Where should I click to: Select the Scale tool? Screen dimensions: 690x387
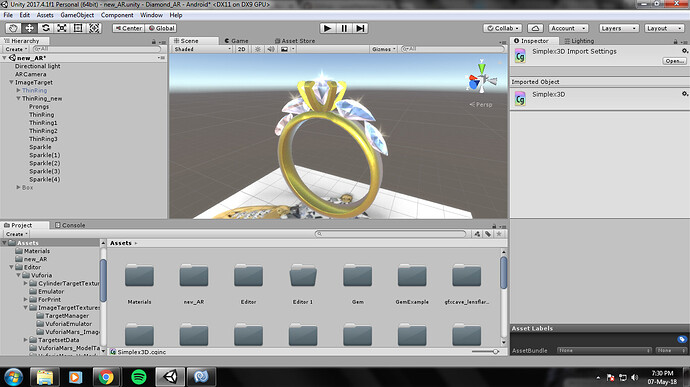click(x=62, y=28)
